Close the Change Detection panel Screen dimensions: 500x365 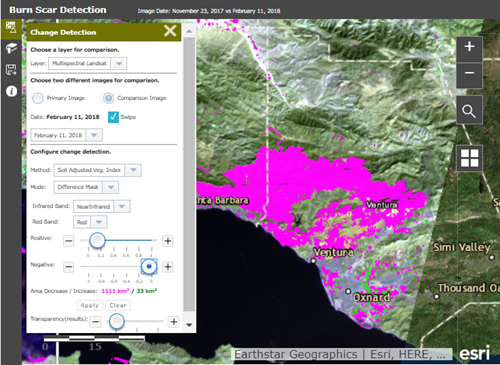[x=170, y=31]
